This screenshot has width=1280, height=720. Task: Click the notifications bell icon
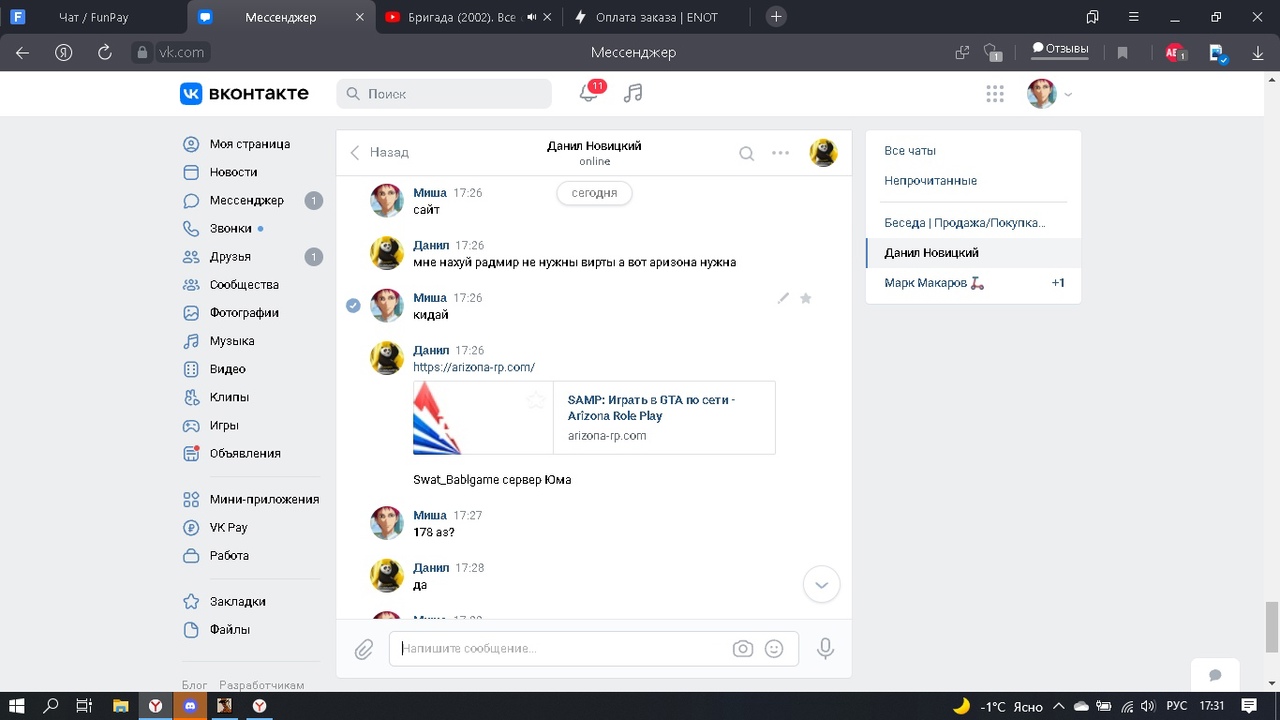click(589, 93)
